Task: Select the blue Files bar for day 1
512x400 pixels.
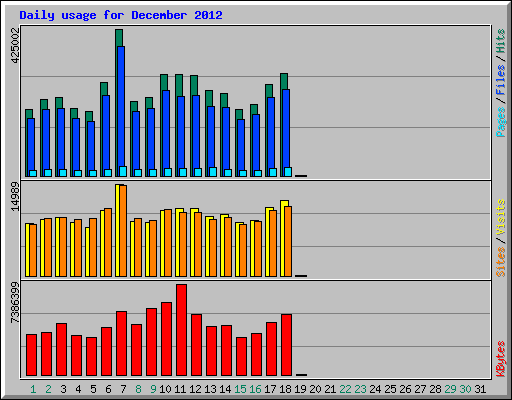Action: (31, 144)
